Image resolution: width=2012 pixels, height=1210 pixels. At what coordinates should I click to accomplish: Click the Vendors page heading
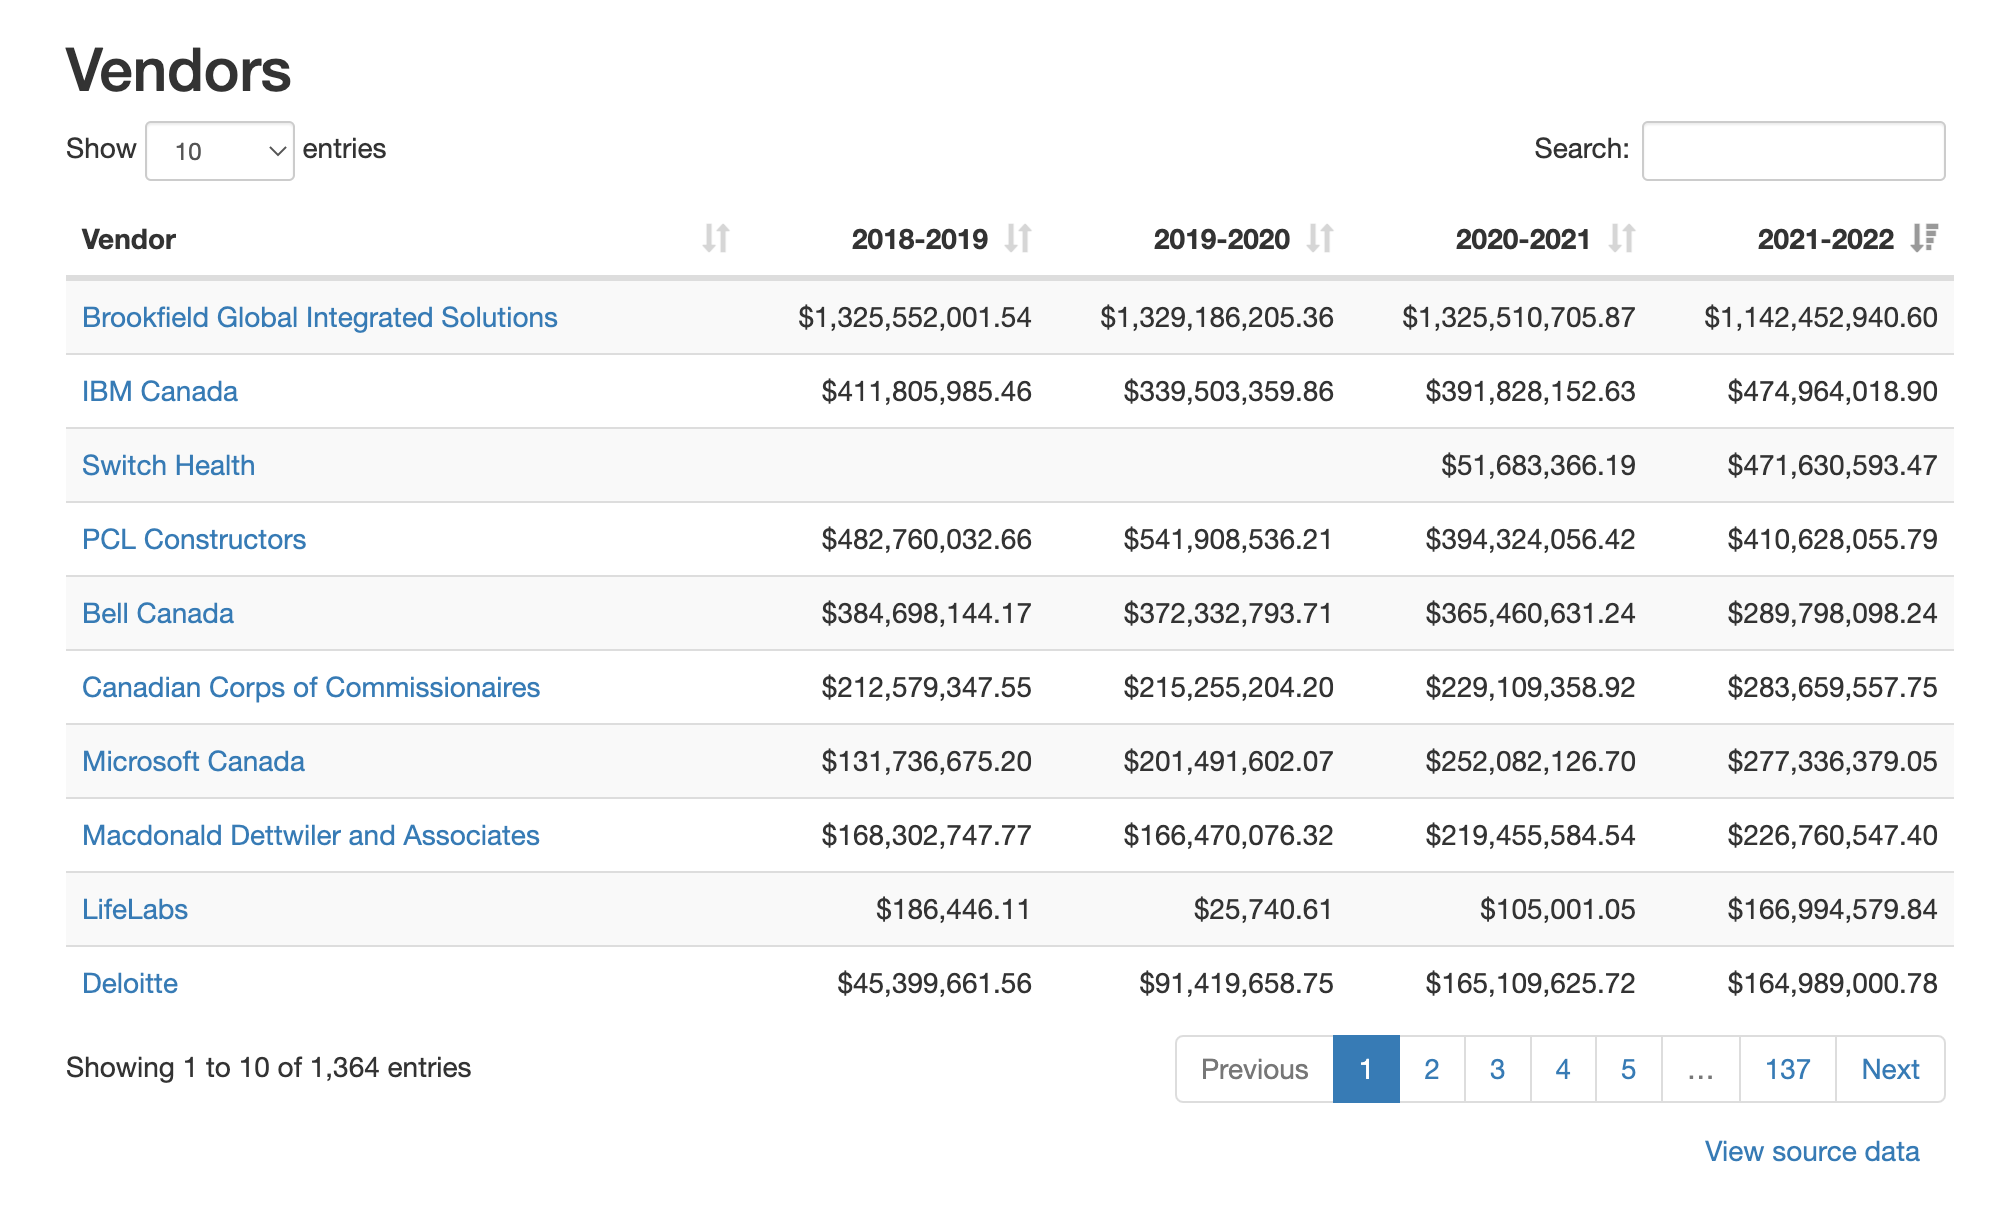click(178, 70)
